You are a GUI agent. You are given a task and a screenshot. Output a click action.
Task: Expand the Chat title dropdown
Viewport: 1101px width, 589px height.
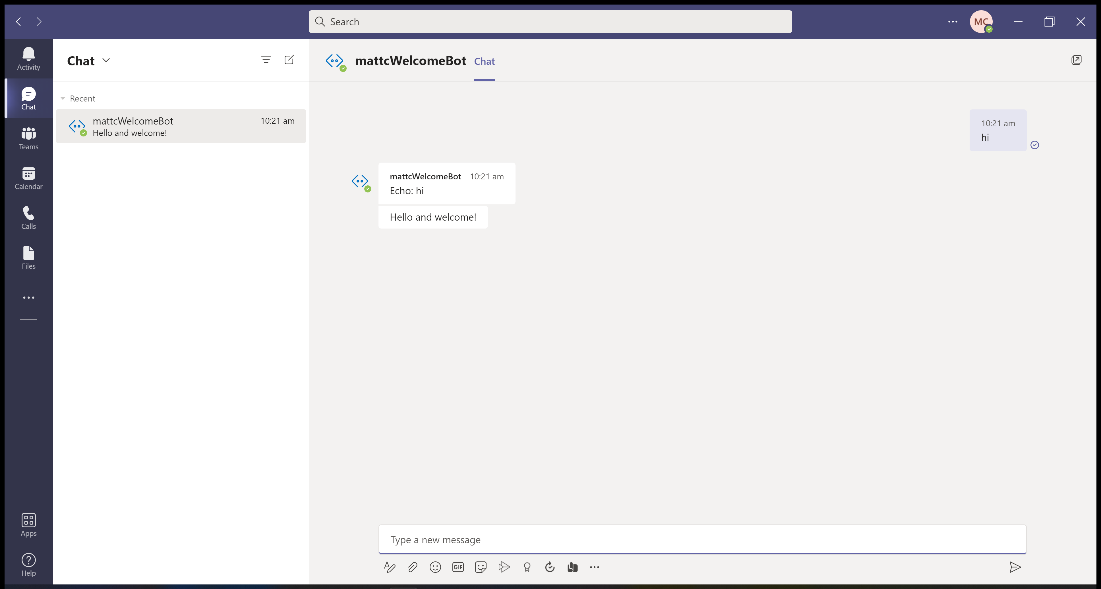coord(107,60)
